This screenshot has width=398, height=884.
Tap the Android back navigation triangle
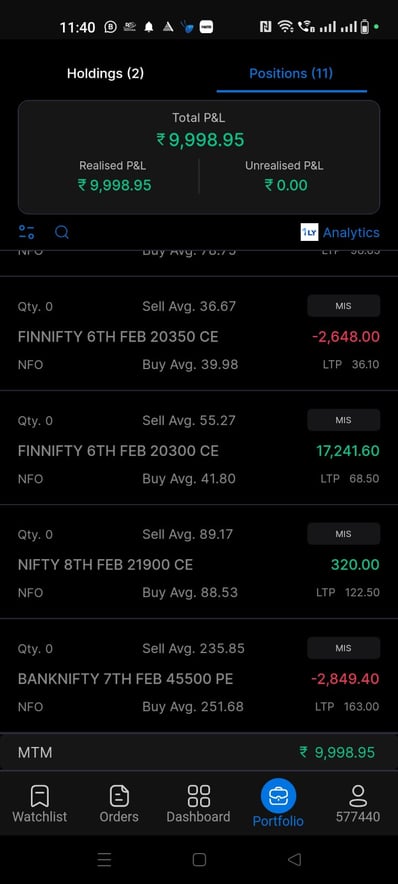coord(294,859)
